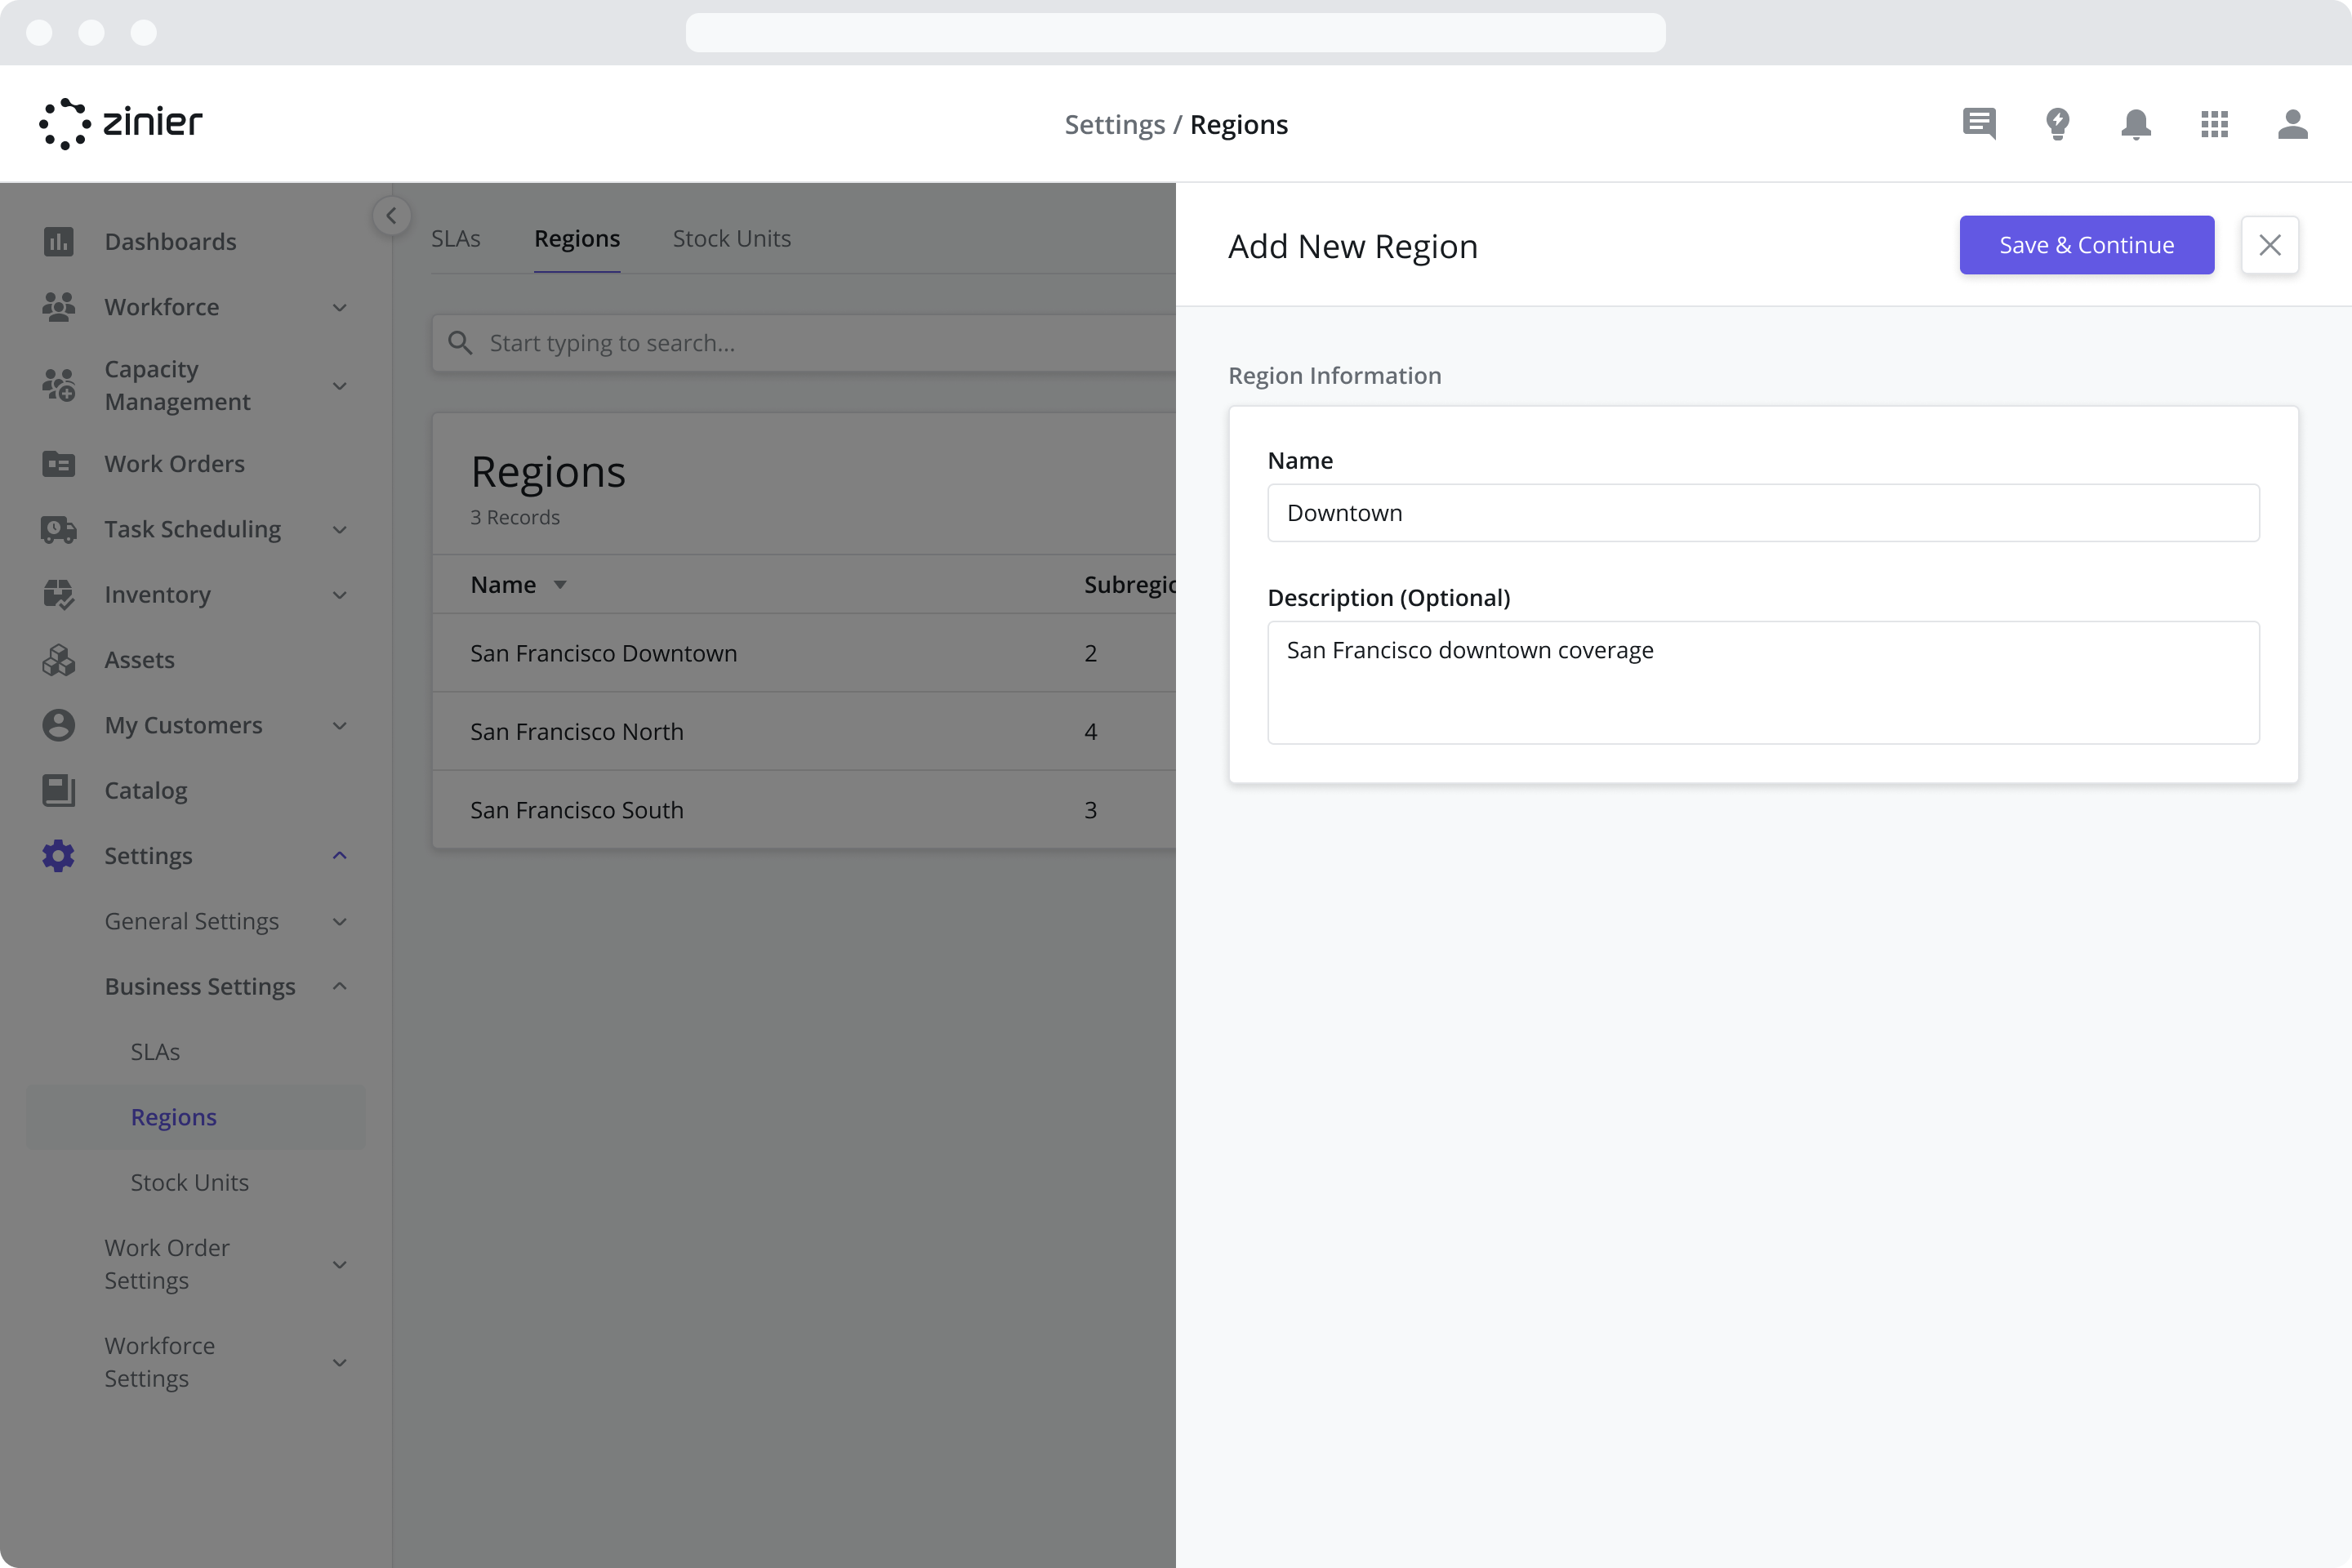
Task: Click the Settings breadcrumb link
Action: [1115, 124]
